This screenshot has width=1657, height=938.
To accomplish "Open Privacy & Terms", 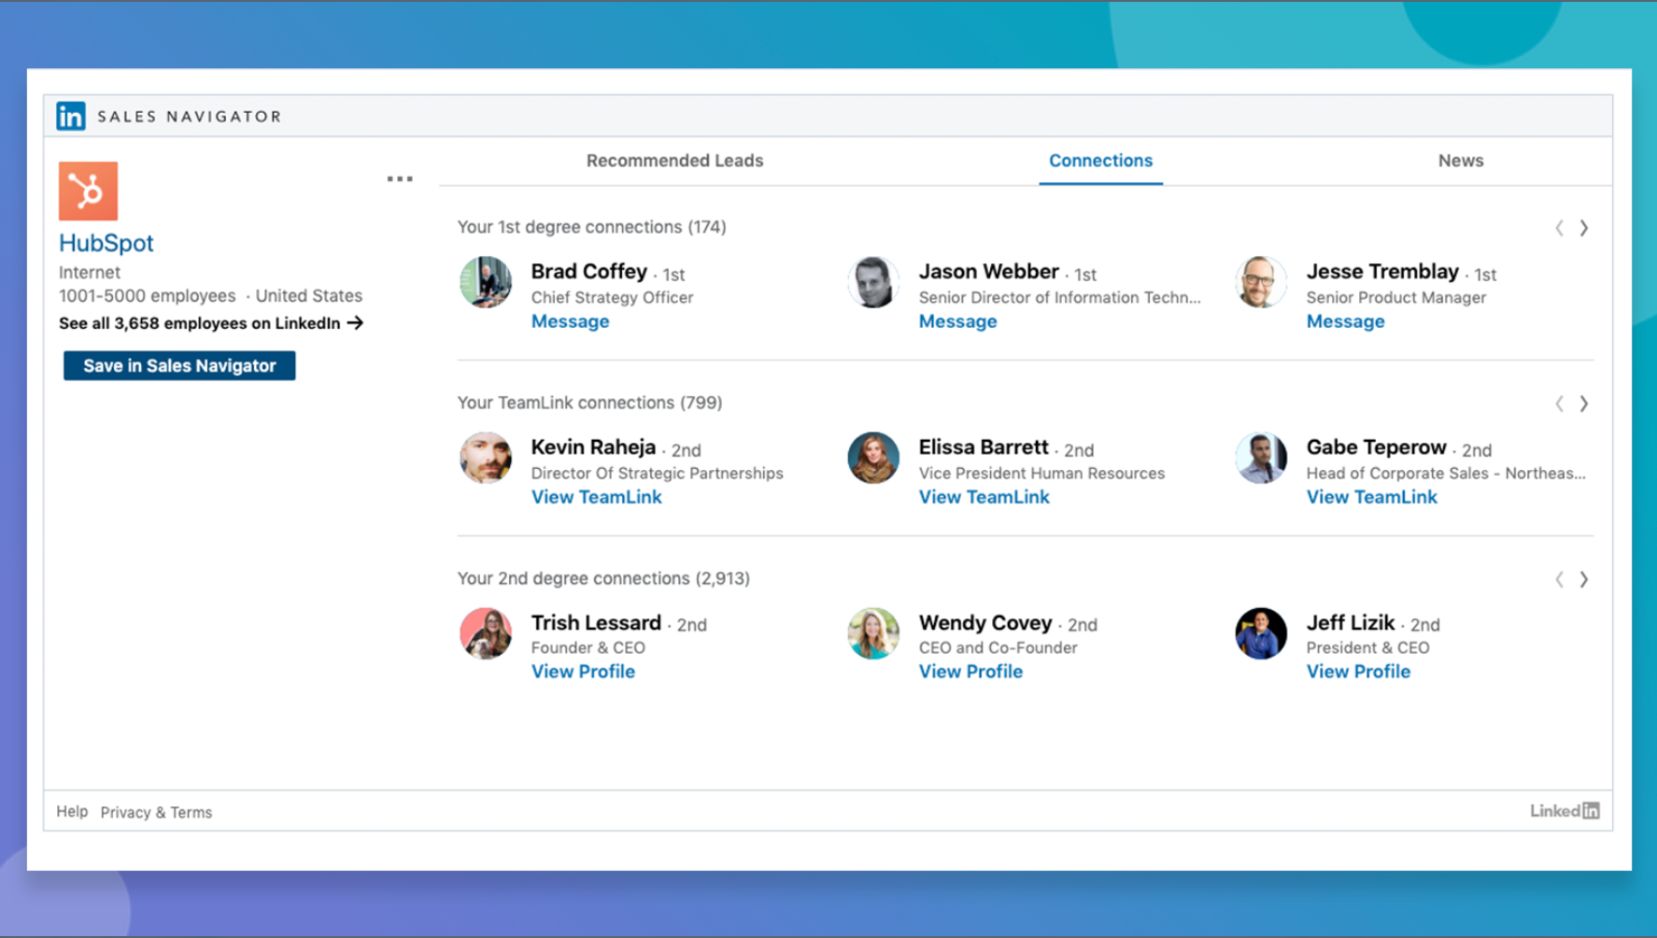I will 156,812.
